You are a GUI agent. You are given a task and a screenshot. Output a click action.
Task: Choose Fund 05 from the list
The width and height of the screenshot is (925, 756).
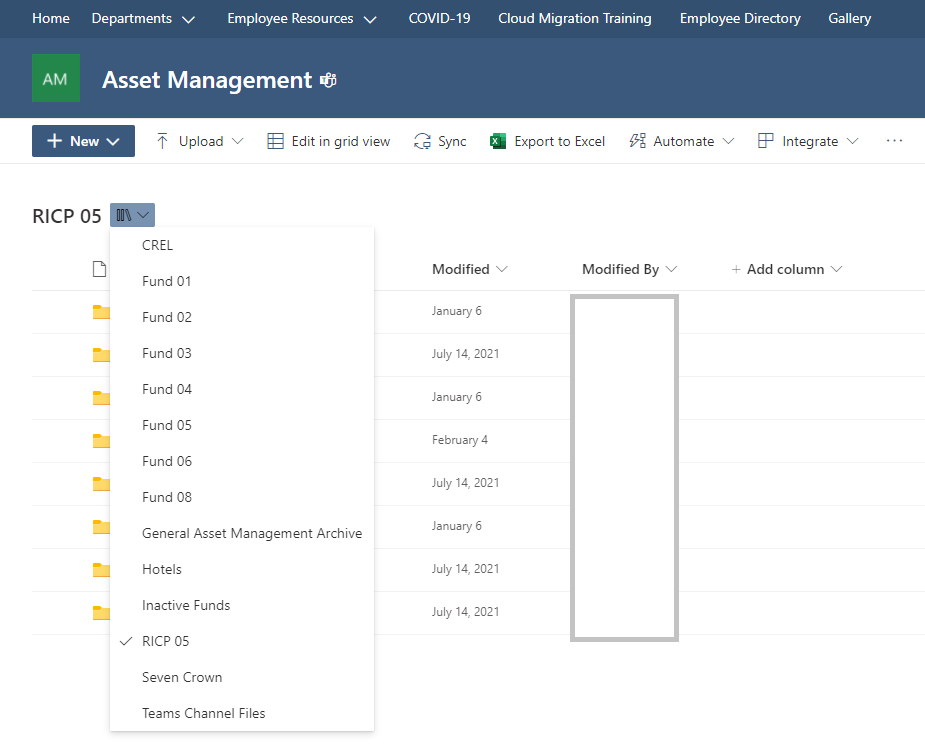click(x=242, y=425)
